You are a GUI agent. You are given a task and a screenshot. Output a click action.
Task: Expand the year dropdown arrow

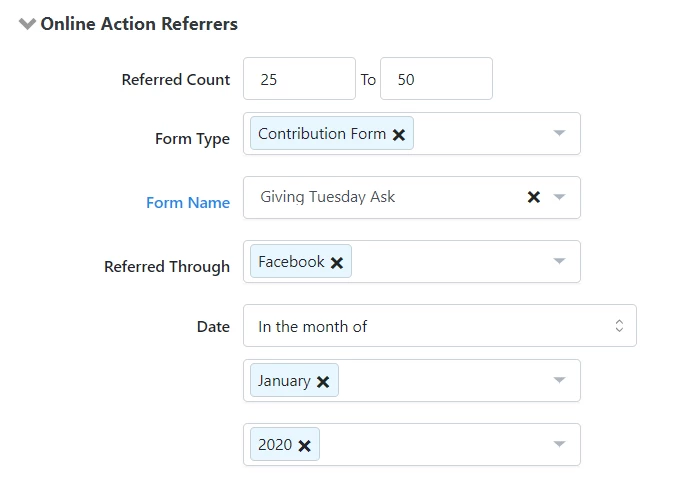click(559, 445)
